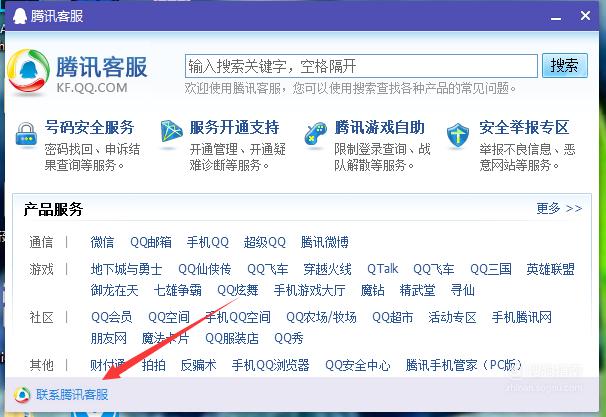
Task: Click the gamepad icon for 腾讯游戏自助
Action: [315, 134]
